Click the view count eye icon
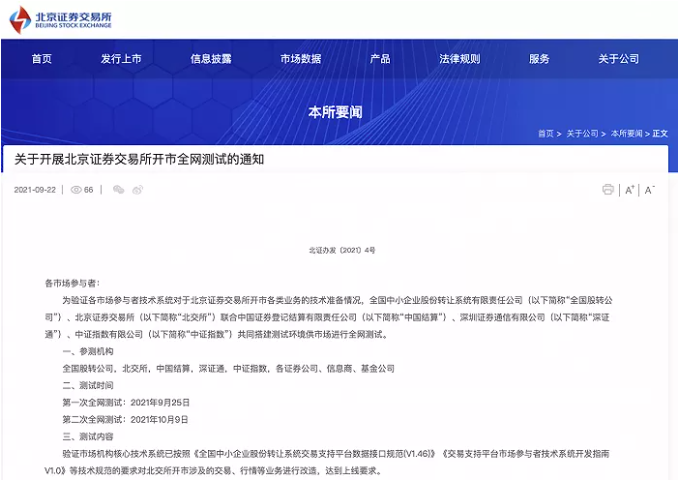The width and height of the screenshot is (678, 493). click(76, 190)
